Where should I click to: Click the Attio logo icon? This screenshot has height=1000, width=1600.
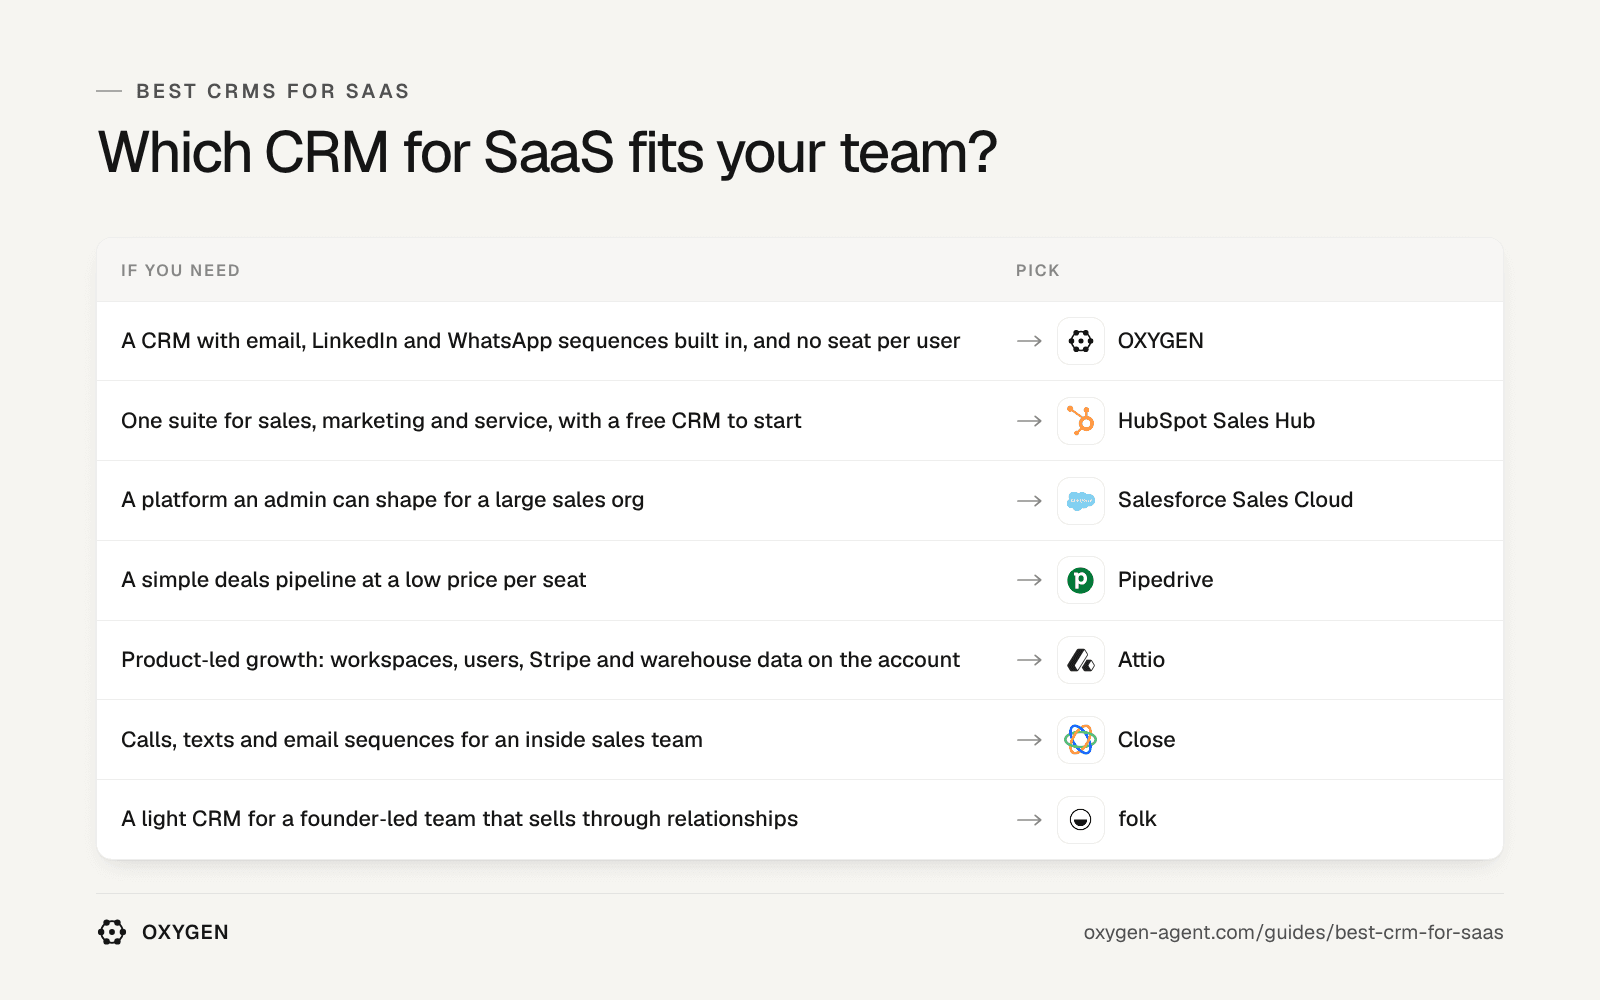(1081, 660)
